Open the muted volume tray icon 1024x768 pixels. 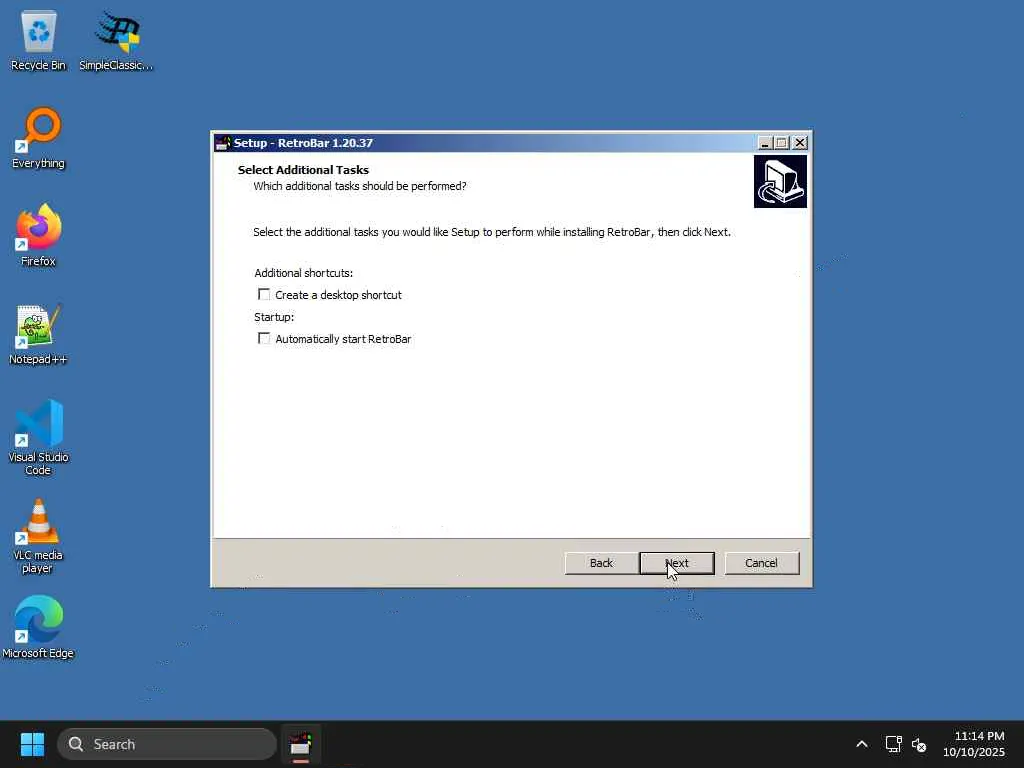point(919,744)
